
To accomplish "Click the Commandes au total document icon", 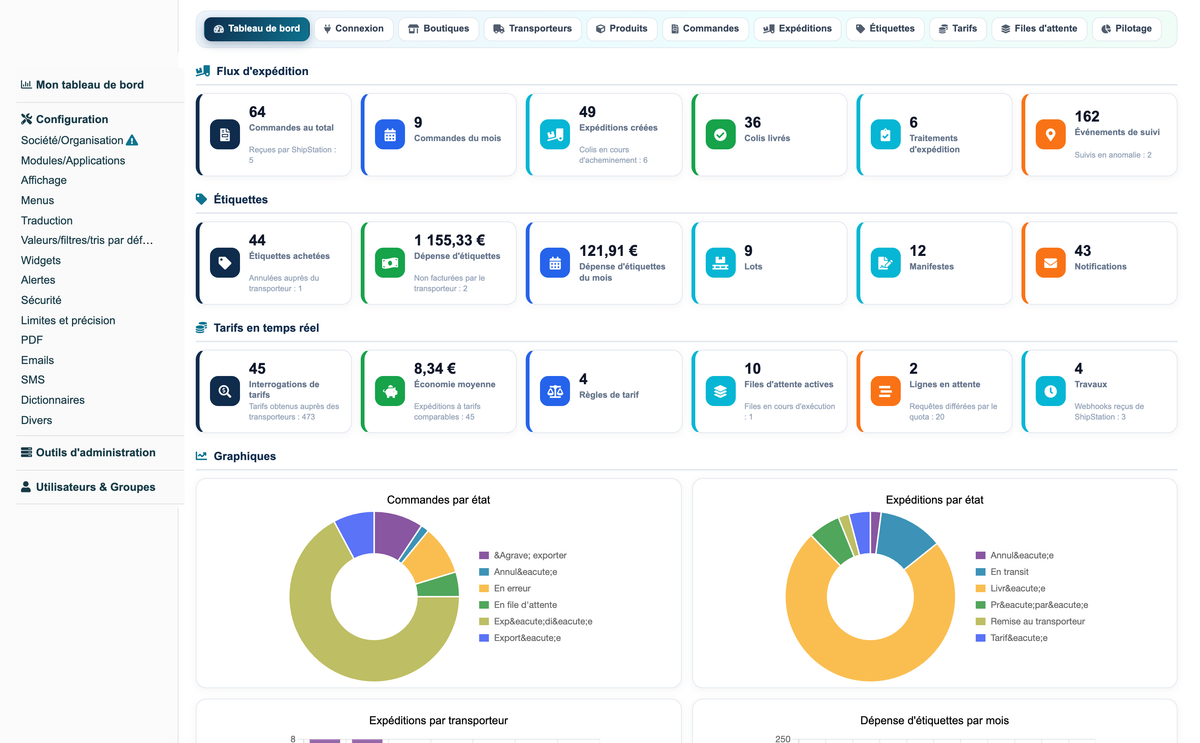I will 225,134.
